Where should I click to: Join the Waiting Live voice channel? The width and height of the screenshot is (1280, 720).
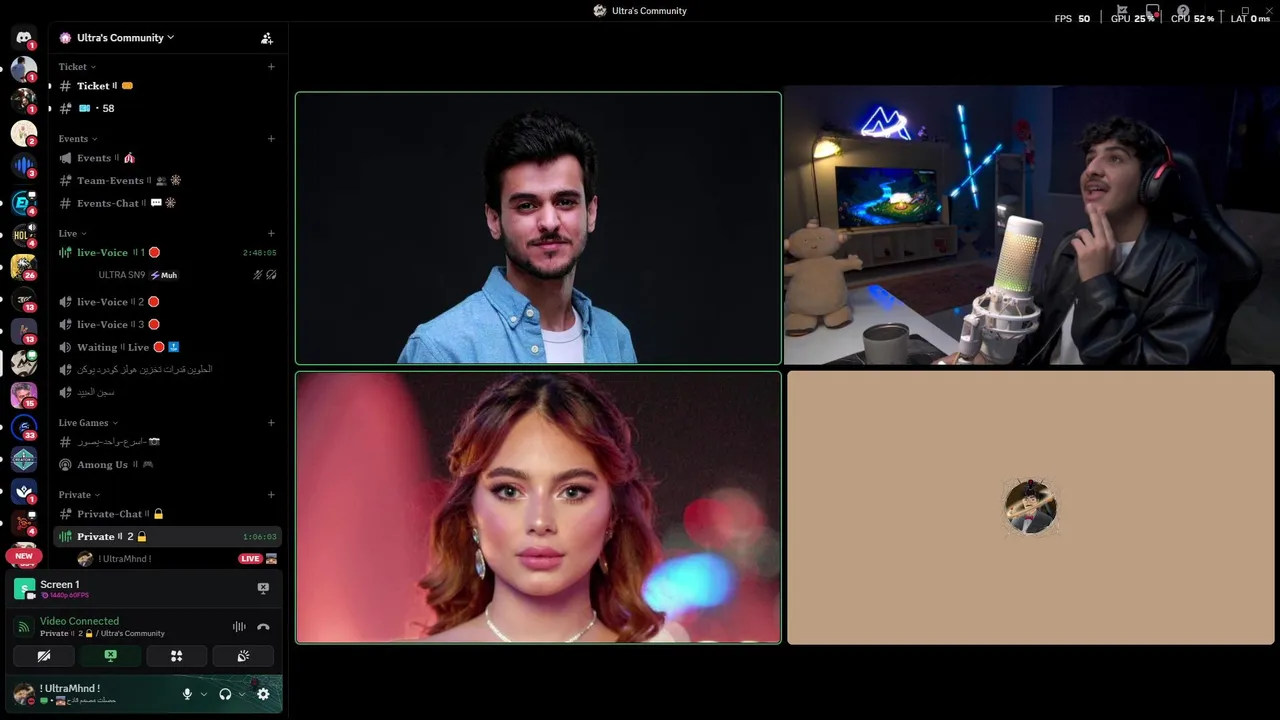click(x=167, y=348)
